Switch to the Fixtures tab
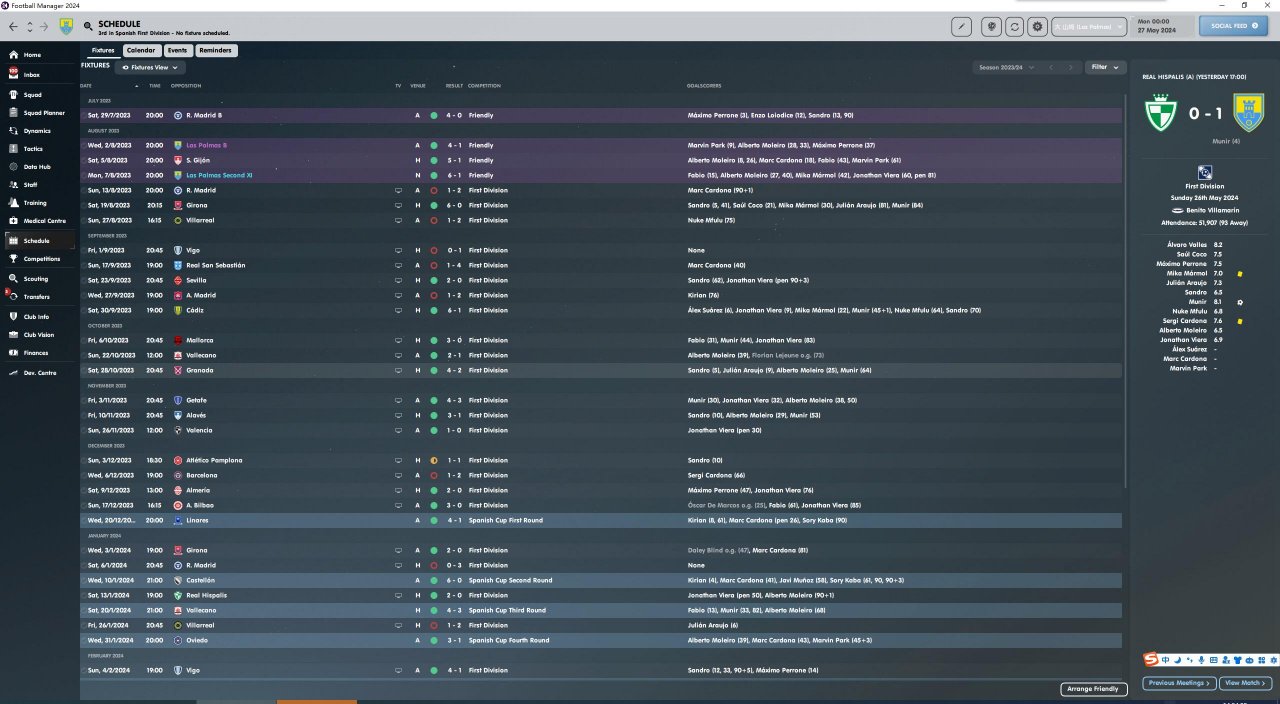This screenshot has width=1280, height=704. click(103, 50)
